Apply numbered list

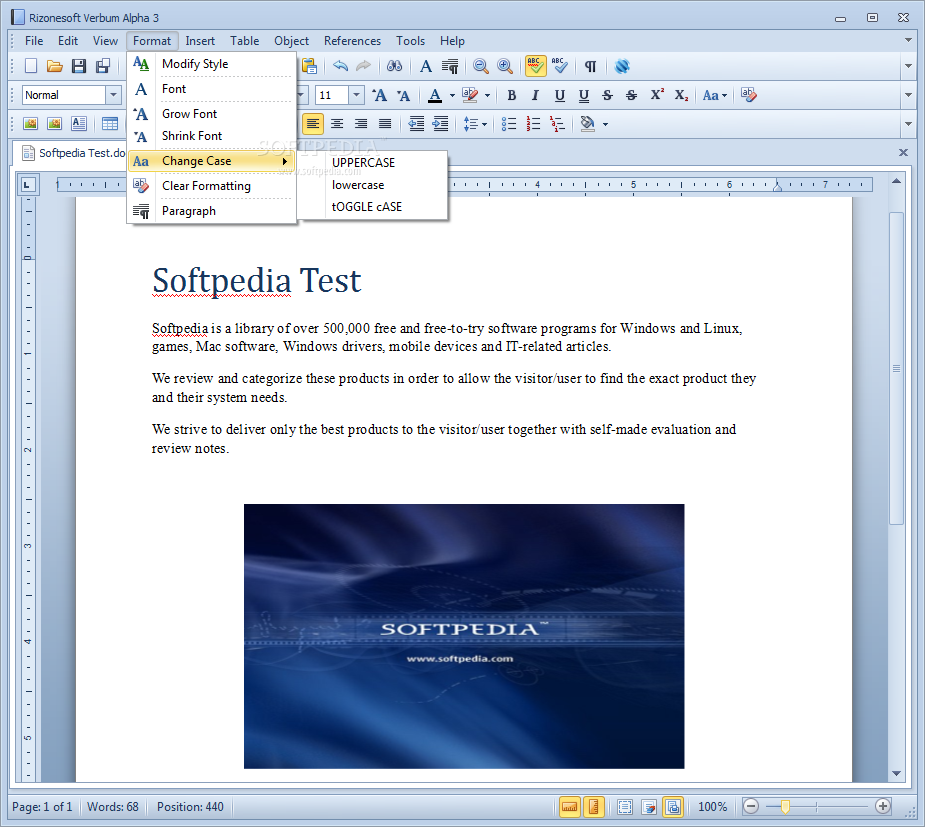tap(533, 124)
